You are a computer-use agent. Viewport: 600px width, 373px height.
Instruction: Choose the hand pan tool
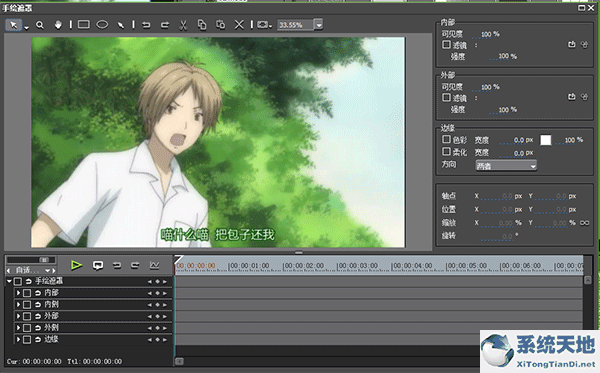pyautogui.click(x=58, y=25)
